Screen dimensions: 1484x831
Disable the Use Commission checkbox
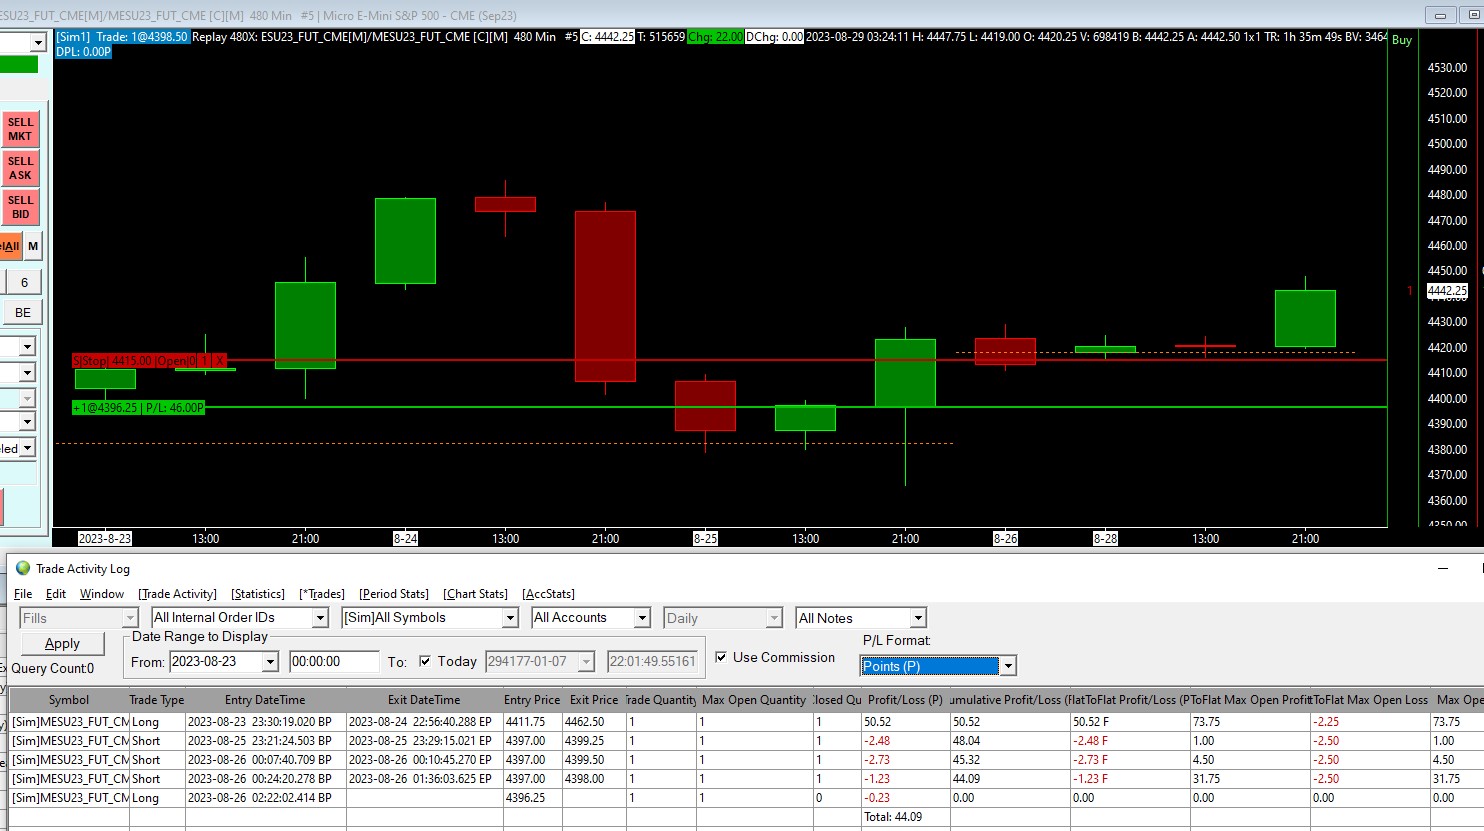tap(722, 657)
